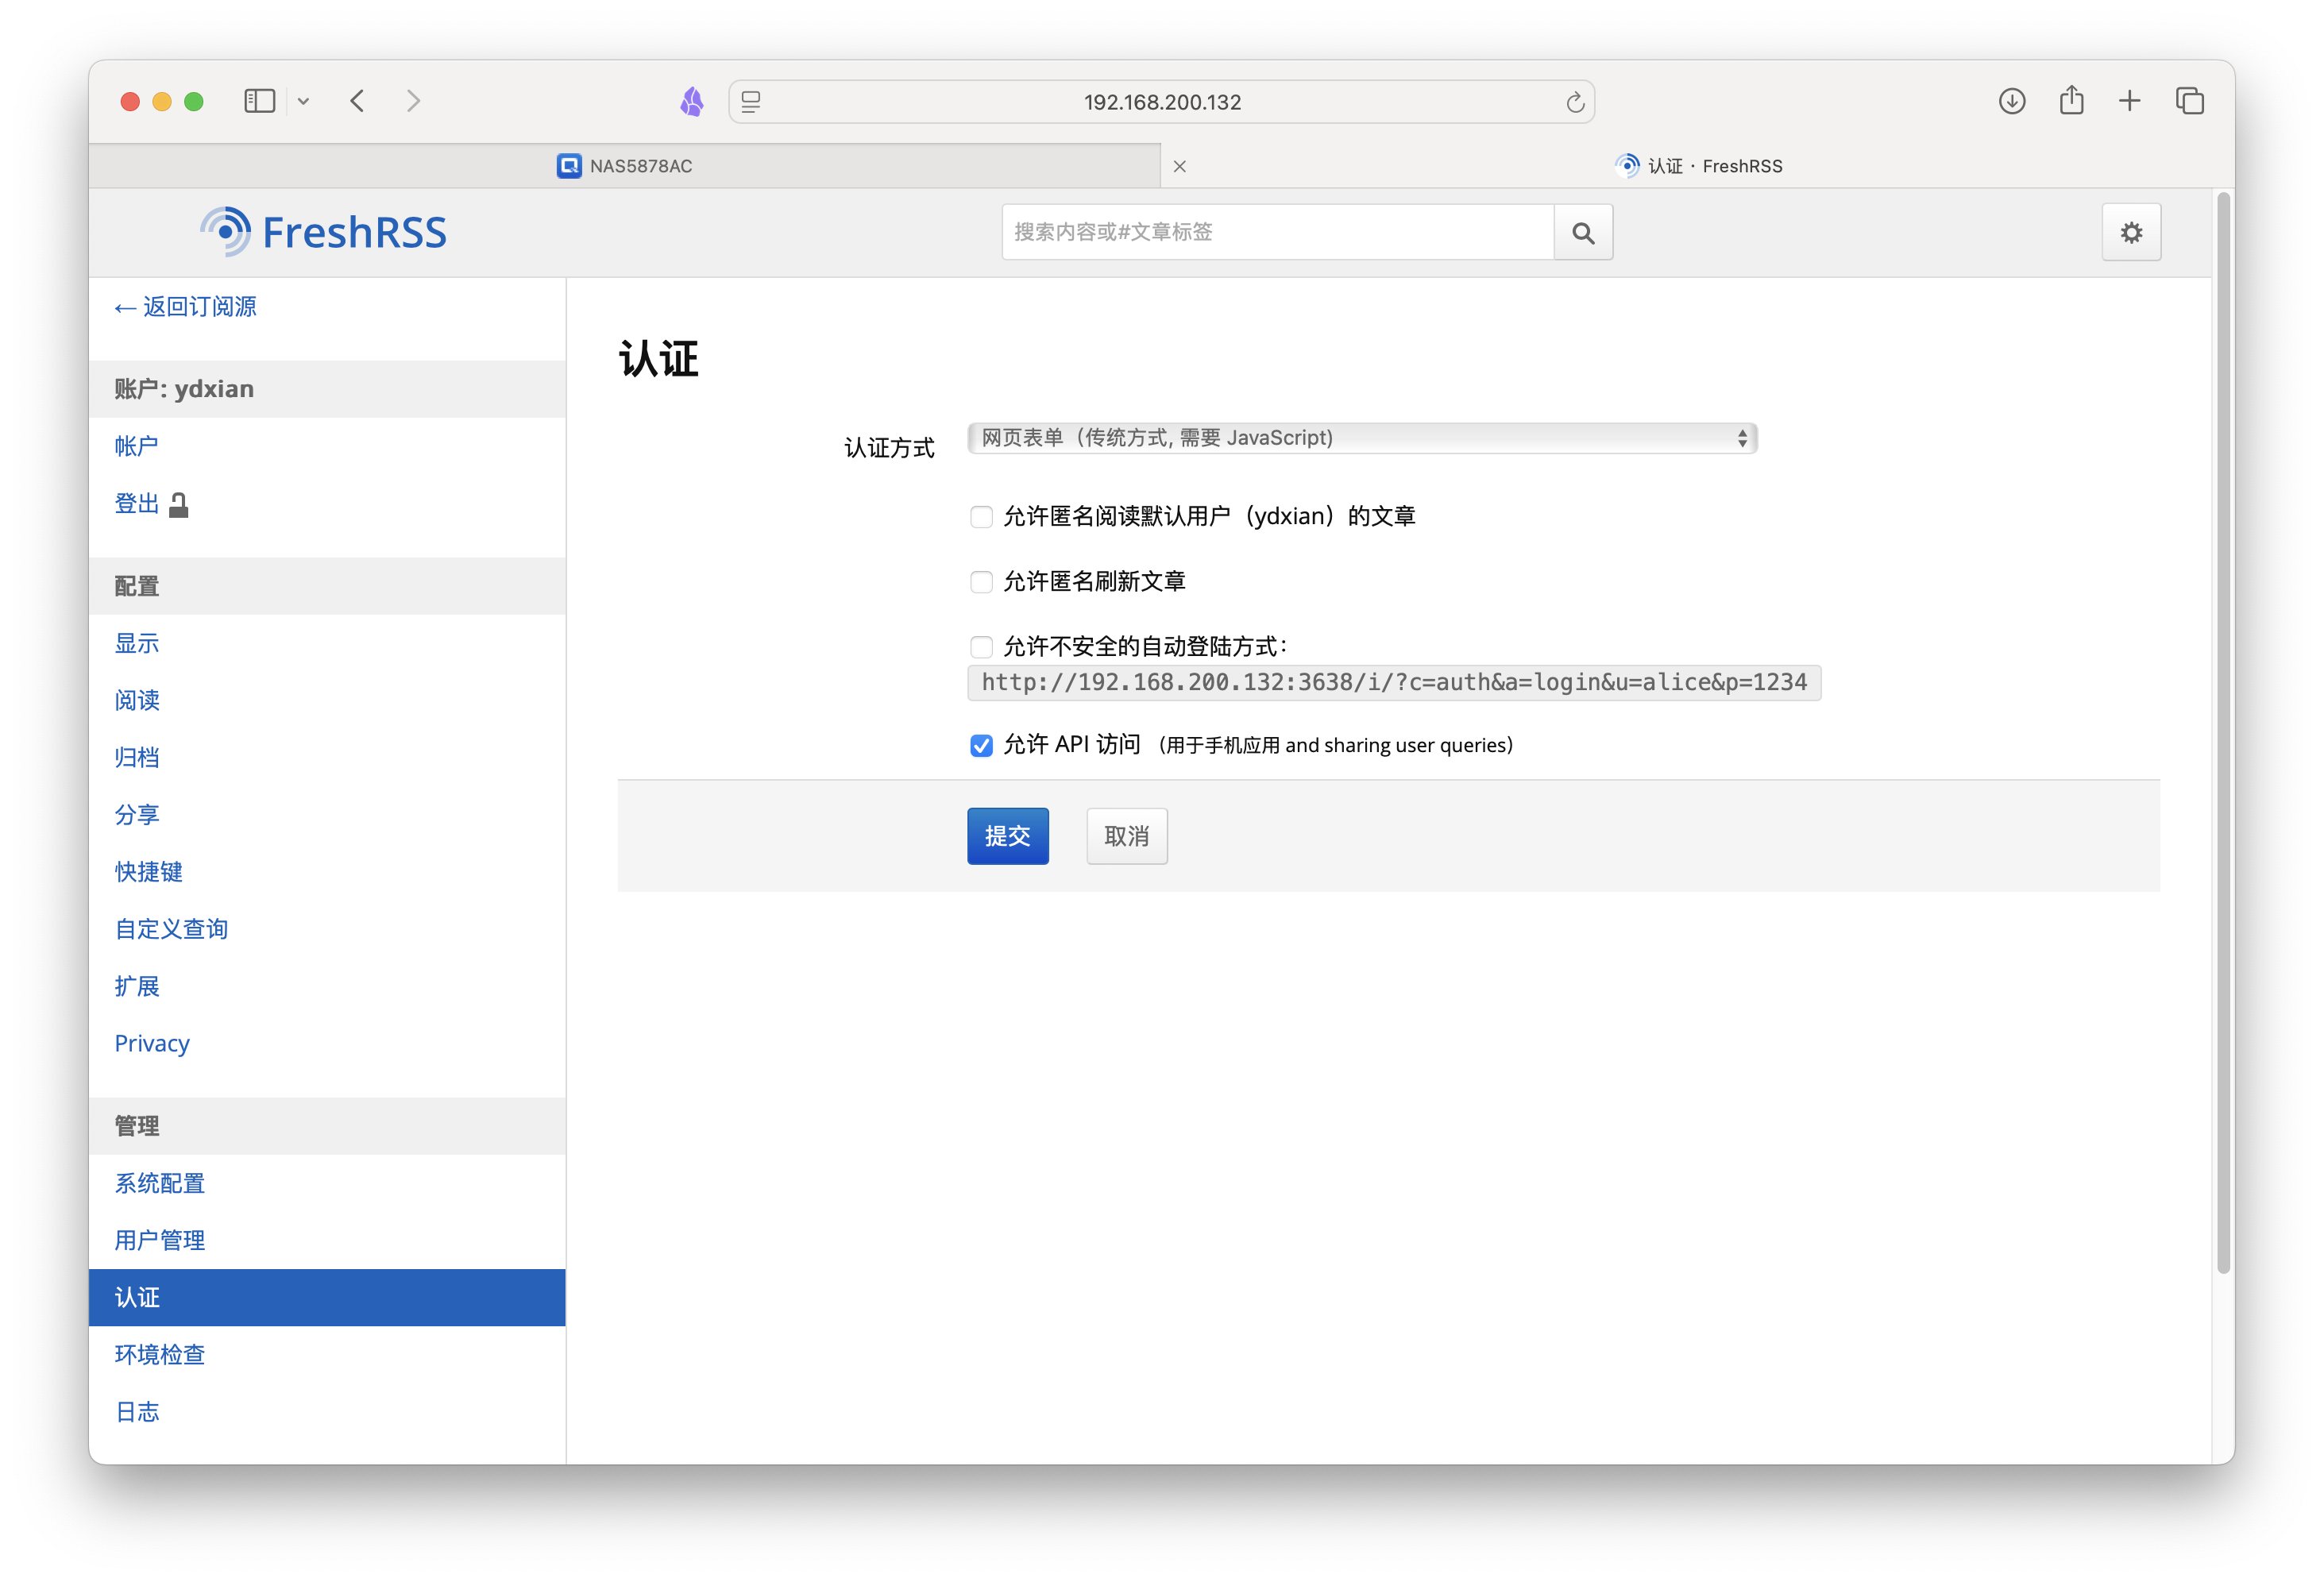The image size is (2324, 1582).
Task: Open Privacy settings
Action: [152, 1043]
